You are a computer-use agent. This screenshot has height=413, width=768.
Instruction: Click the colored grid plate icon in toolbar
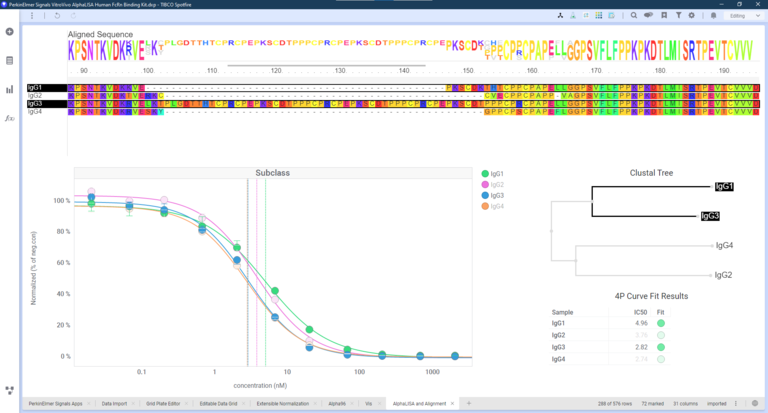(x=599, y=16)
